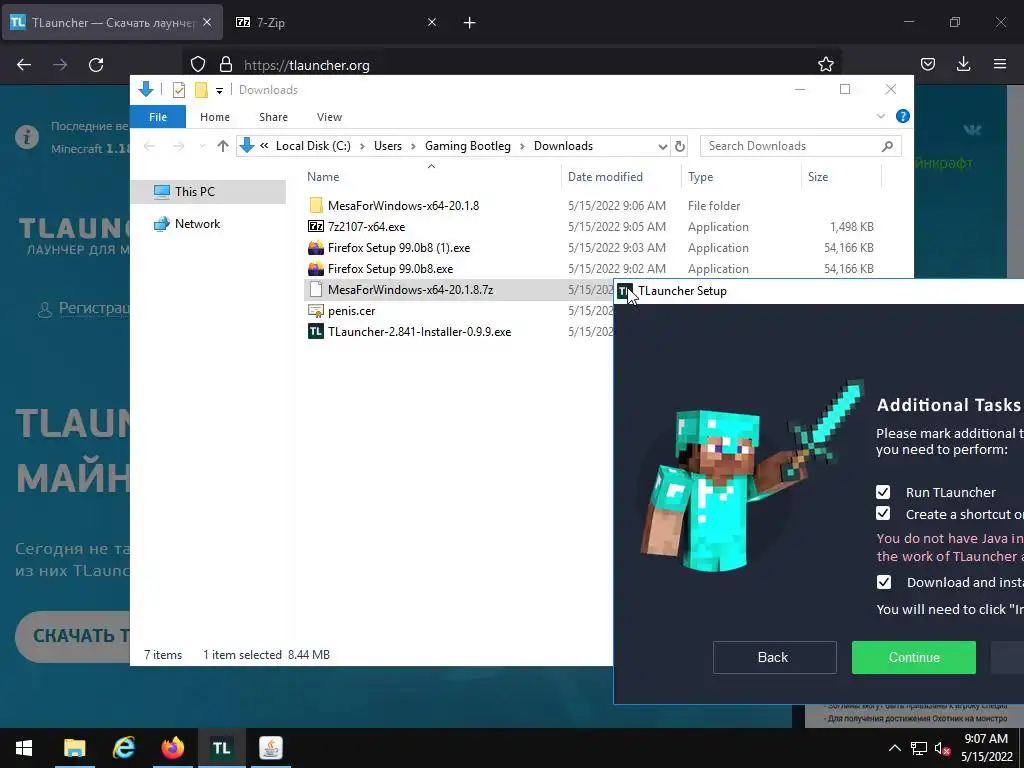1024x768 pixels.
Task: Toggle Download and install Java checkbox
Action: [x=884, y=582]
